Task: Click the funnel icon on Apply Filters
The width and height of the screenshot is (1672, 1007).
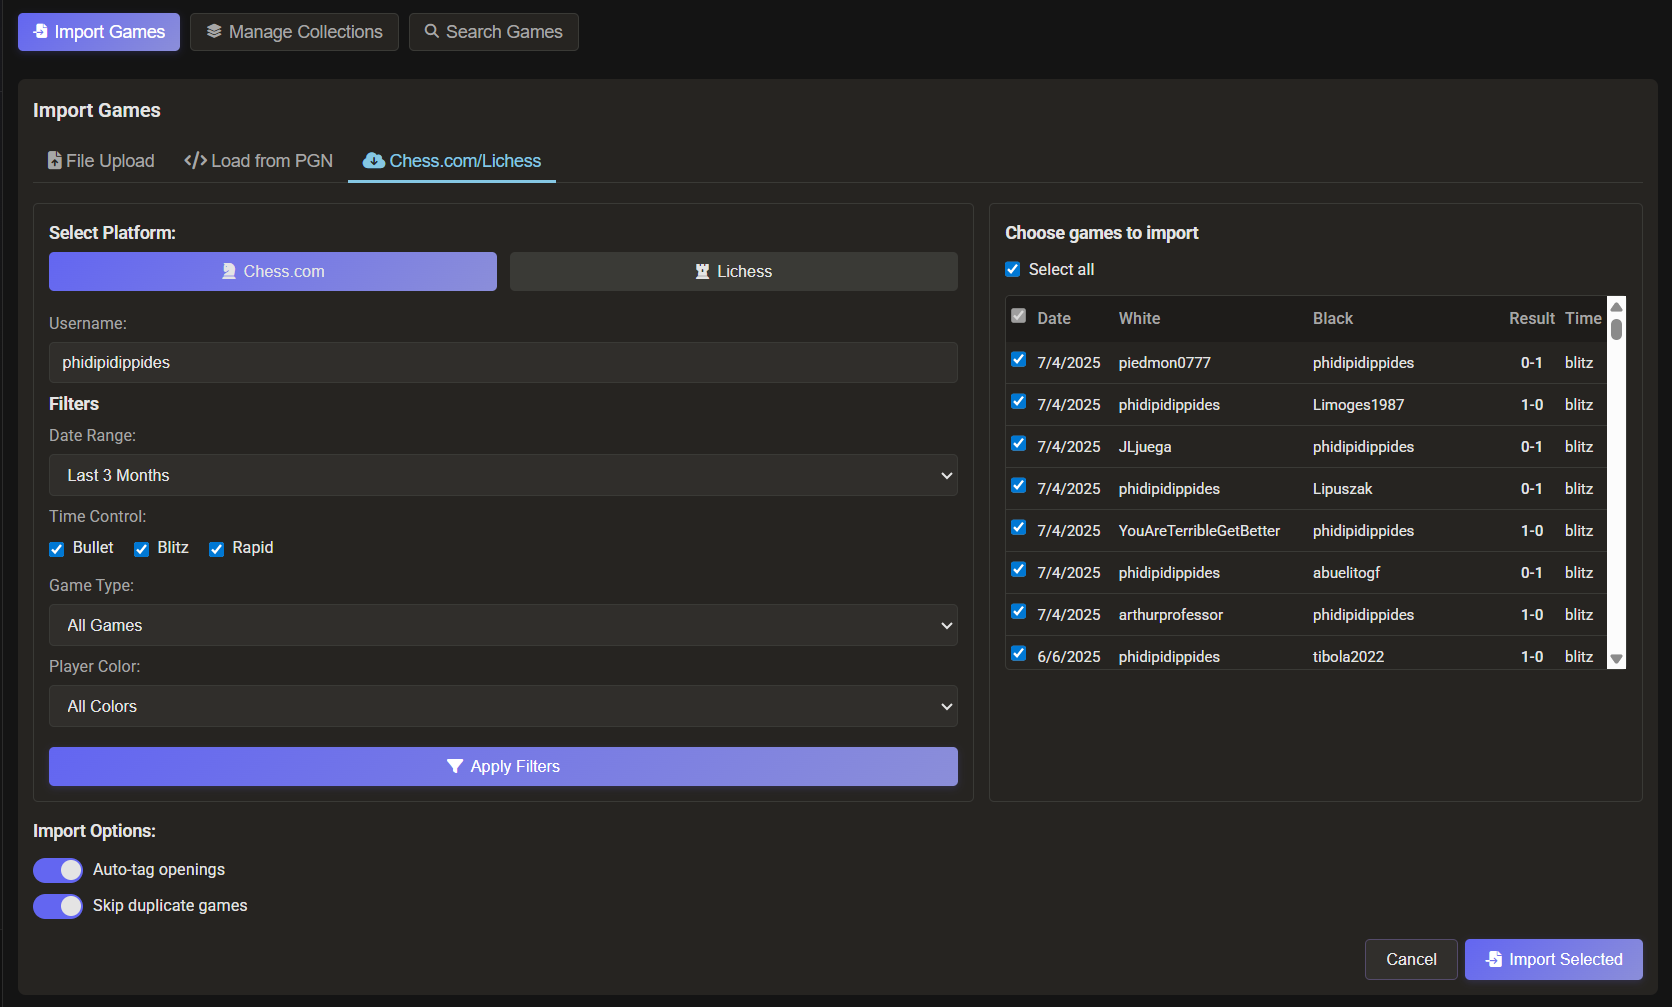Action: pyautogui.click(x=455, y=767)
